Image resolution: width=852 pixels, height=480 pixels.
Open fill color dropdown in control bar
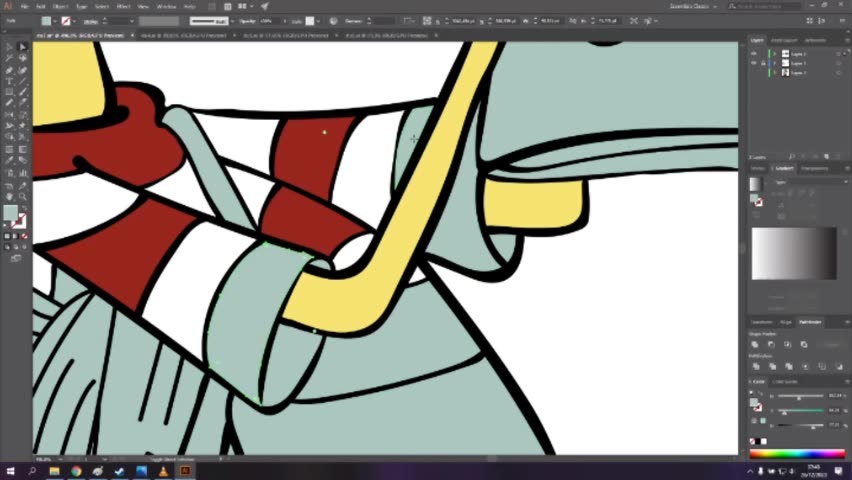55,21
